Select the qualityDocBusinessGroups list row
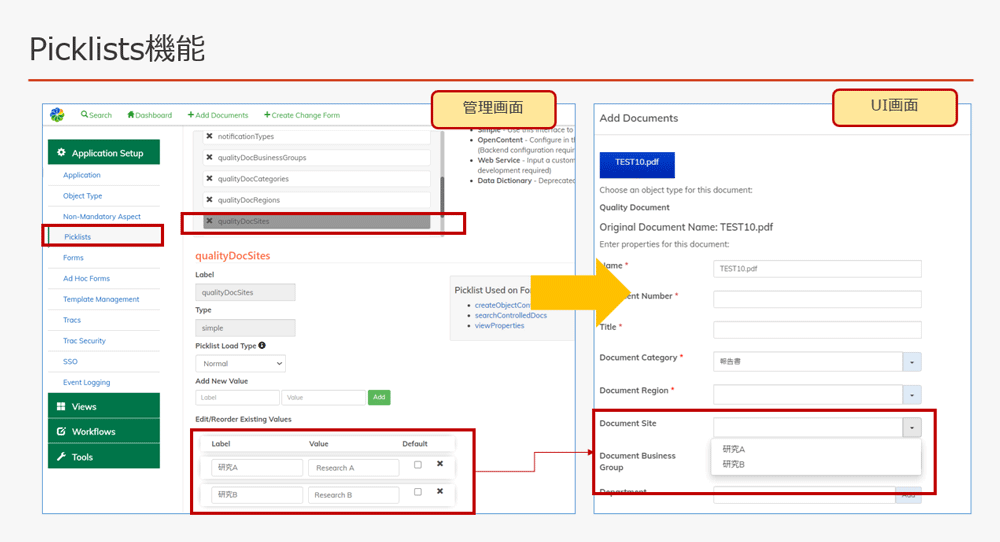1000x542 pixels. [317, 157]
